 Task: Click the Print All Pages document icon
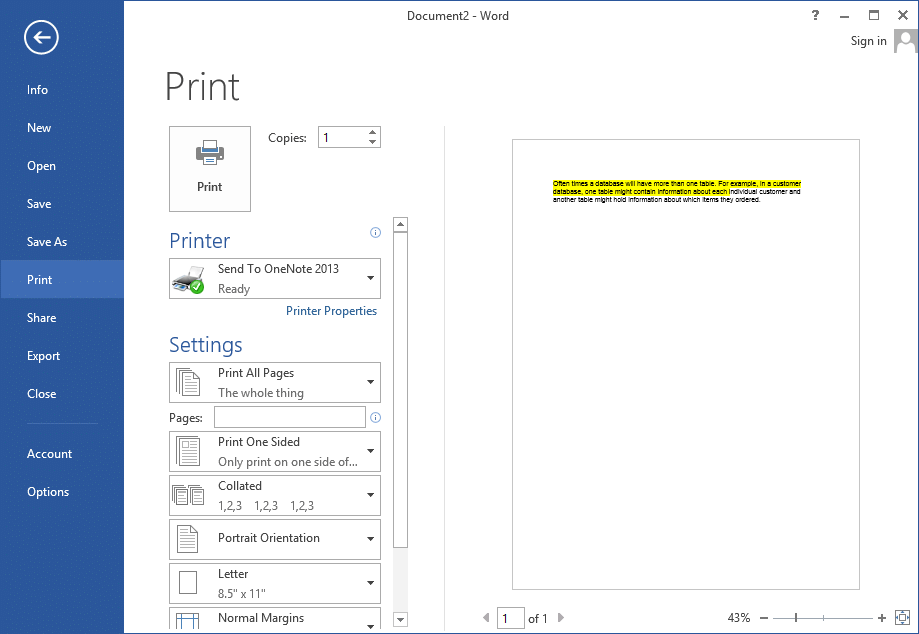pyautogui.click(x=188, y=383)
